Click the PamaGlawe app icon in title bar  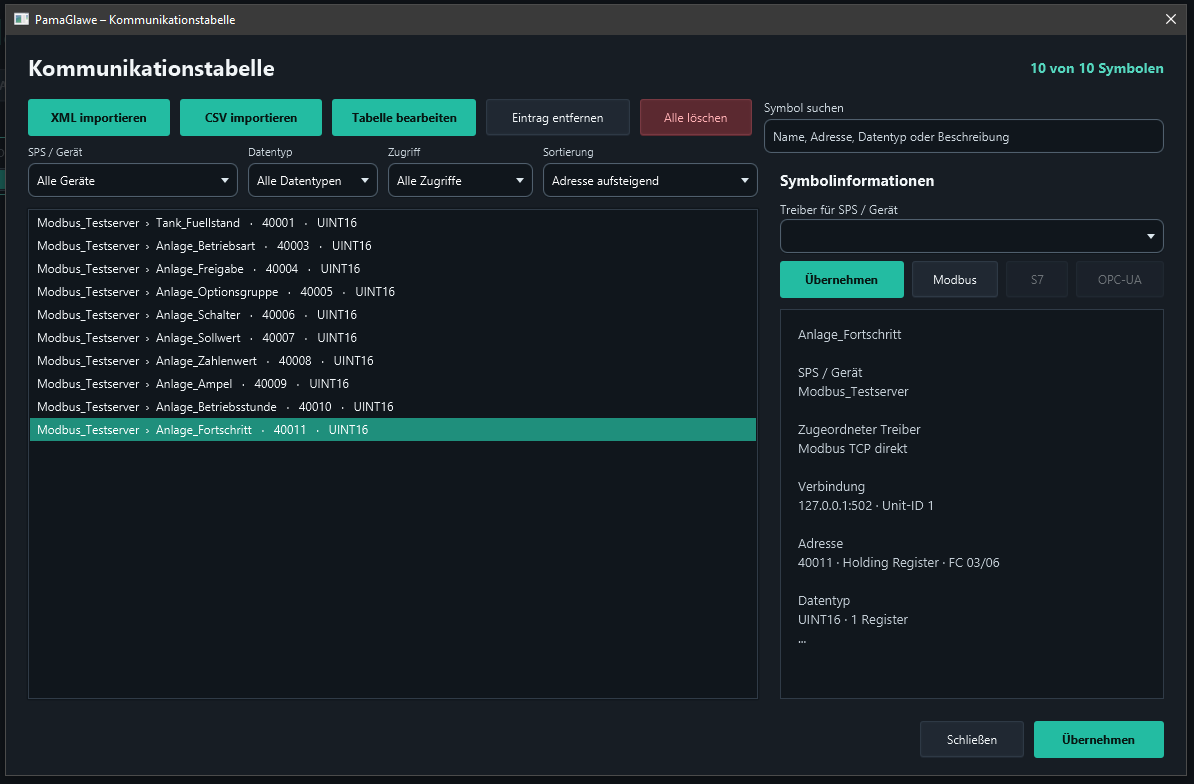tap(21, 19)
